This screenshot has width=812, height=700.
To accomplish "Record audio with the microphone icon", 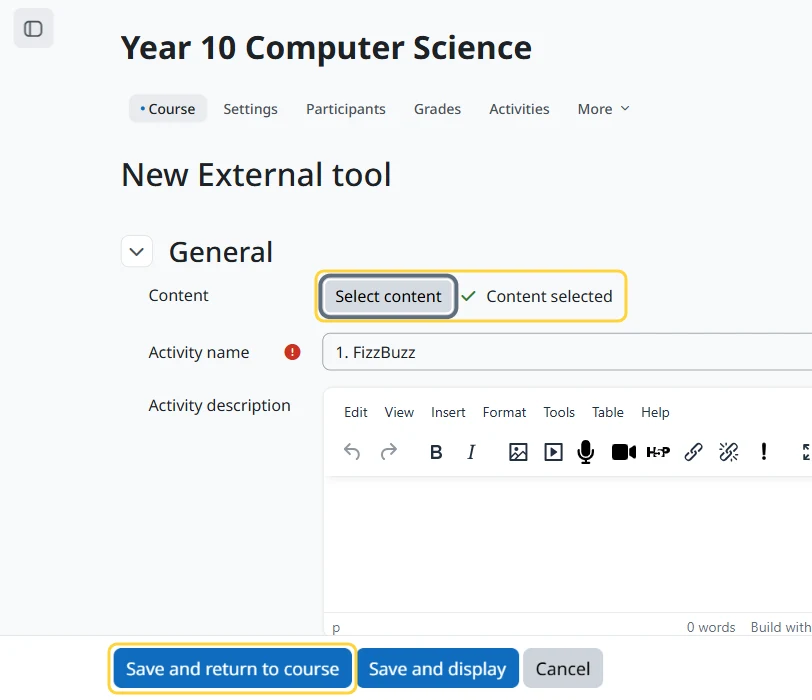I will [586, 452].
